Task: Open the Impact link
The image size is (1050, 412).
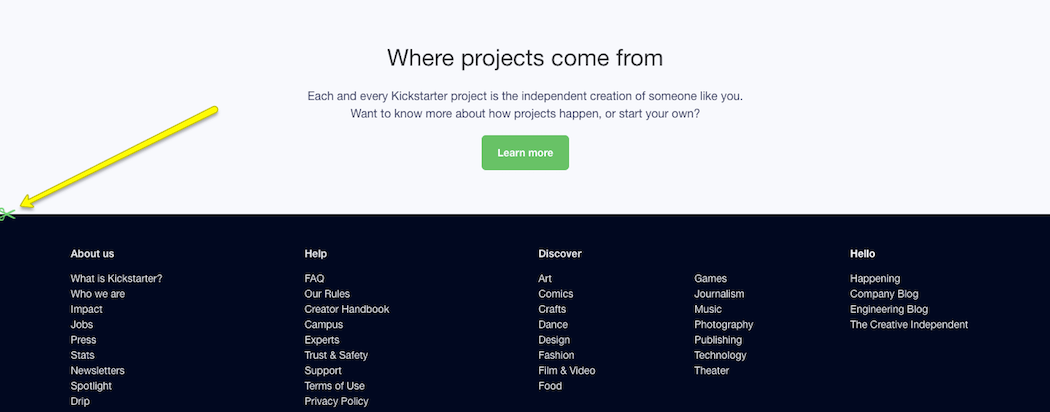Action: [x=86, y=310]
